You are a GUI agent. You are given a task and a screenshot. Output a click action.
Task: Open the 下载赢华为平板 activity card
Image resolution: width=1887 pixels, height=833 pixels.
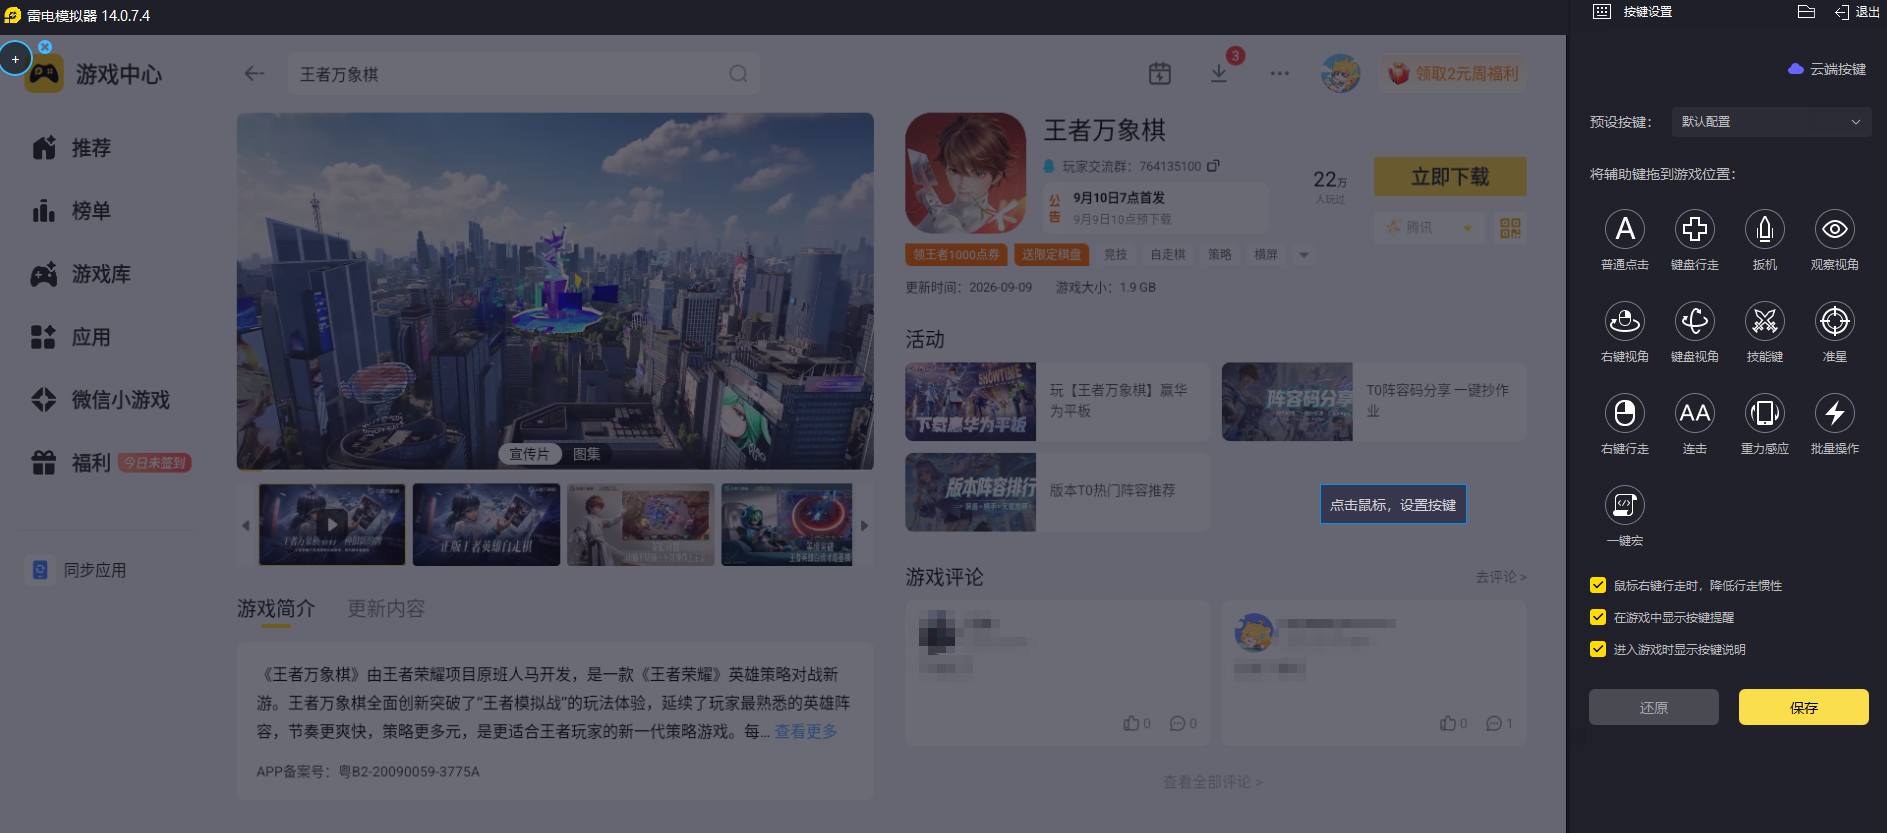[1057, 401]
